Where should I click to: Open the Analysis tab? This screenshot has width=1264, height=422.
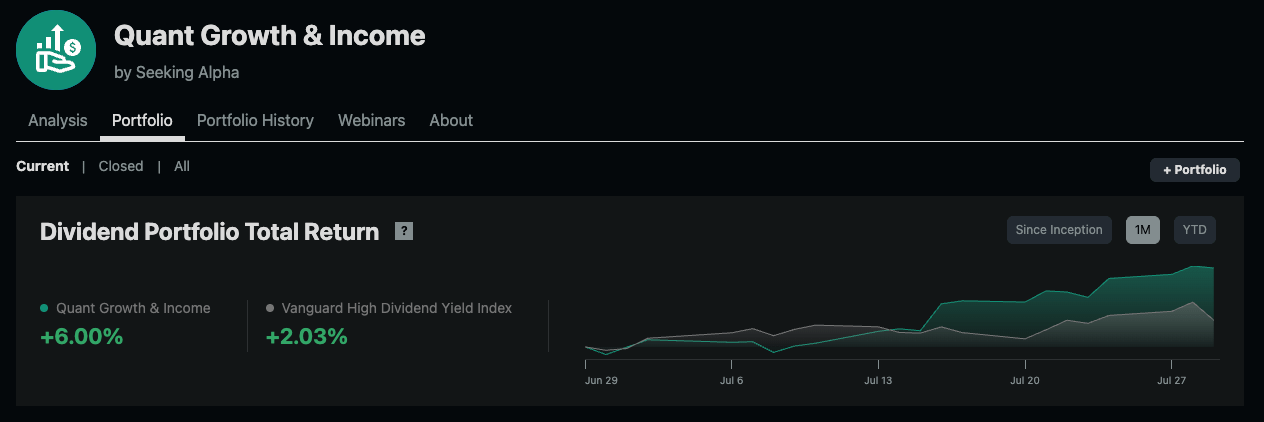[x=58, y=120]
